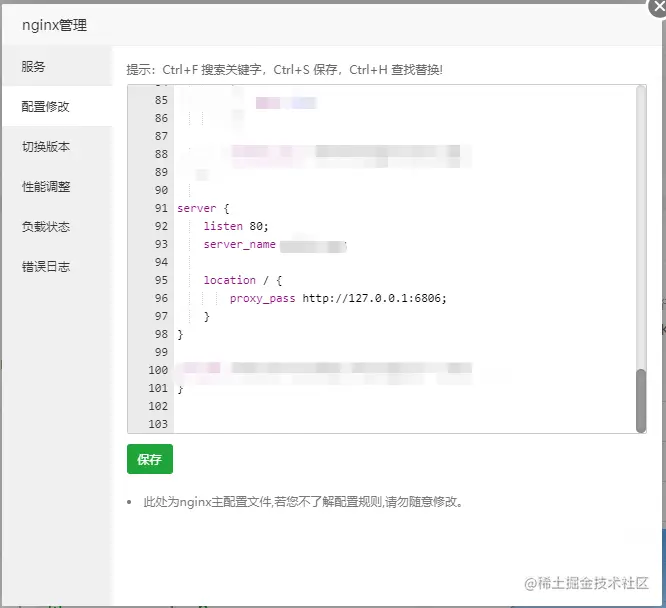
Task: Click the blurred server_name value
Action: tap(313, 246)
